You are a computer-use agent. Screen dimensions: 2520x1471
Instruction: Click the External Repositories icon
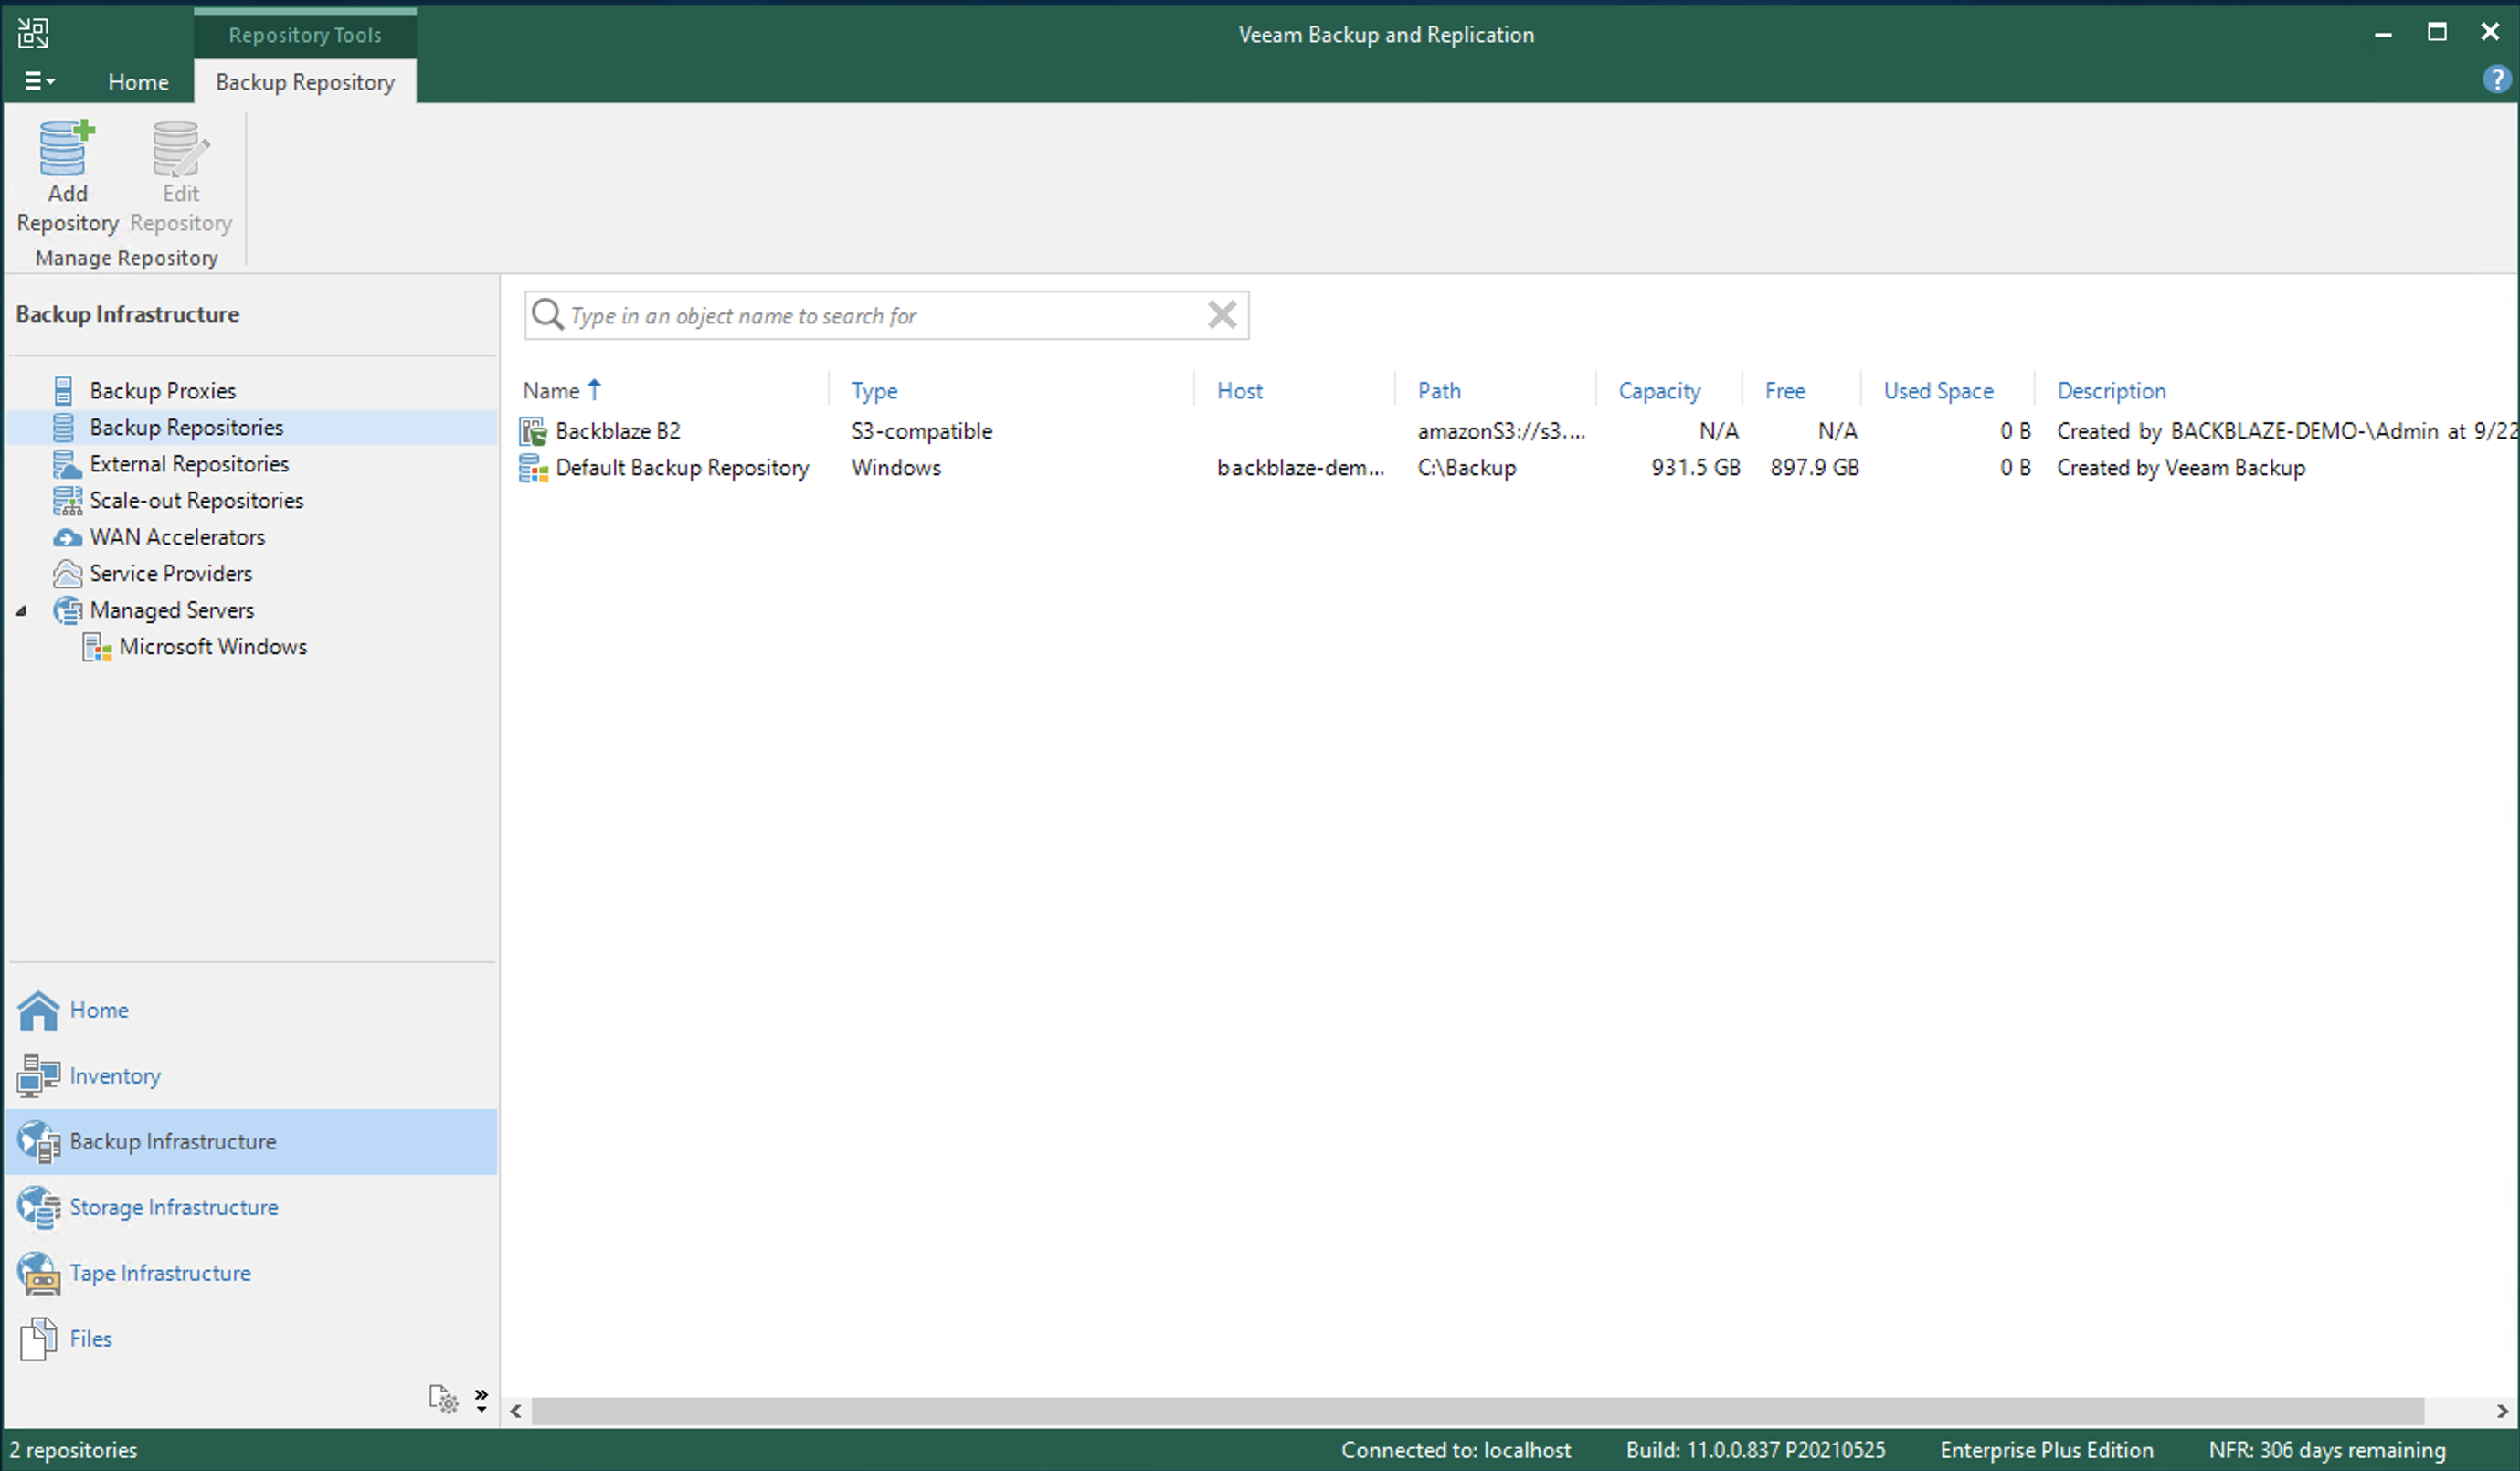pos(66,464)
